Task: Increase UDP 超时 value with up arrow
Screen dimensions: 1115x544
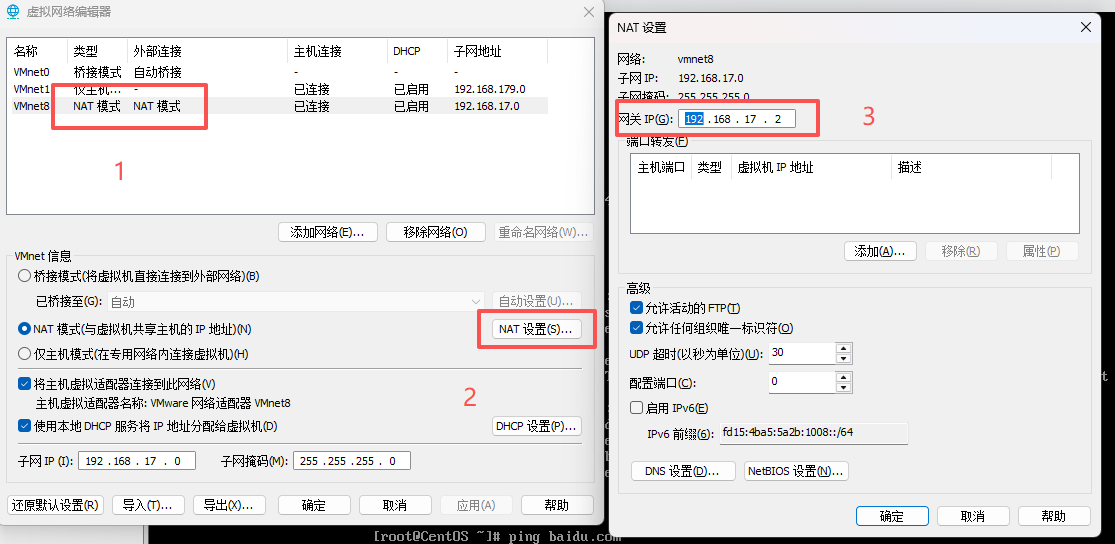Action: pos(843,348)
